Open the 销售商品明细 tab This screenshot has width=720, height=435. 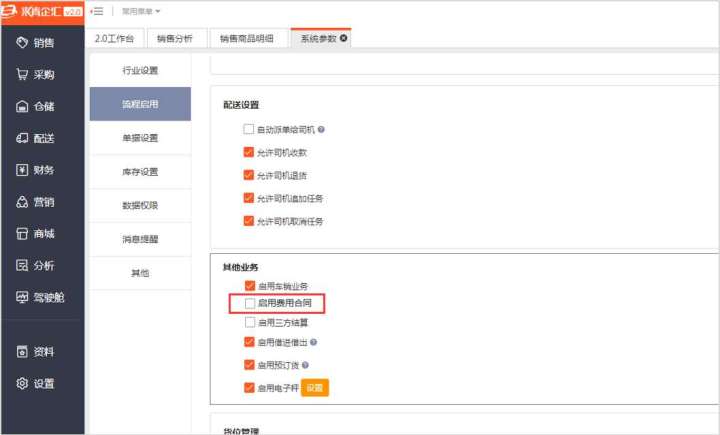247,38
